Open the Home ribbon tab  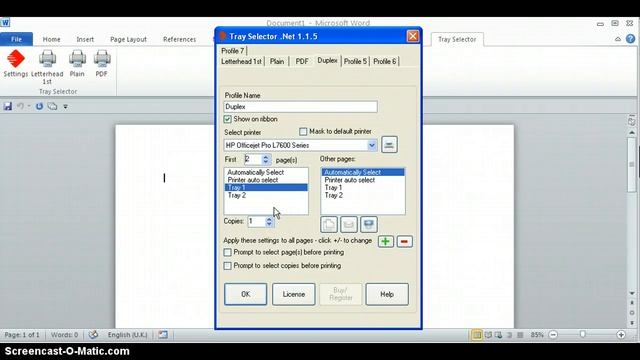pos(51,39)
